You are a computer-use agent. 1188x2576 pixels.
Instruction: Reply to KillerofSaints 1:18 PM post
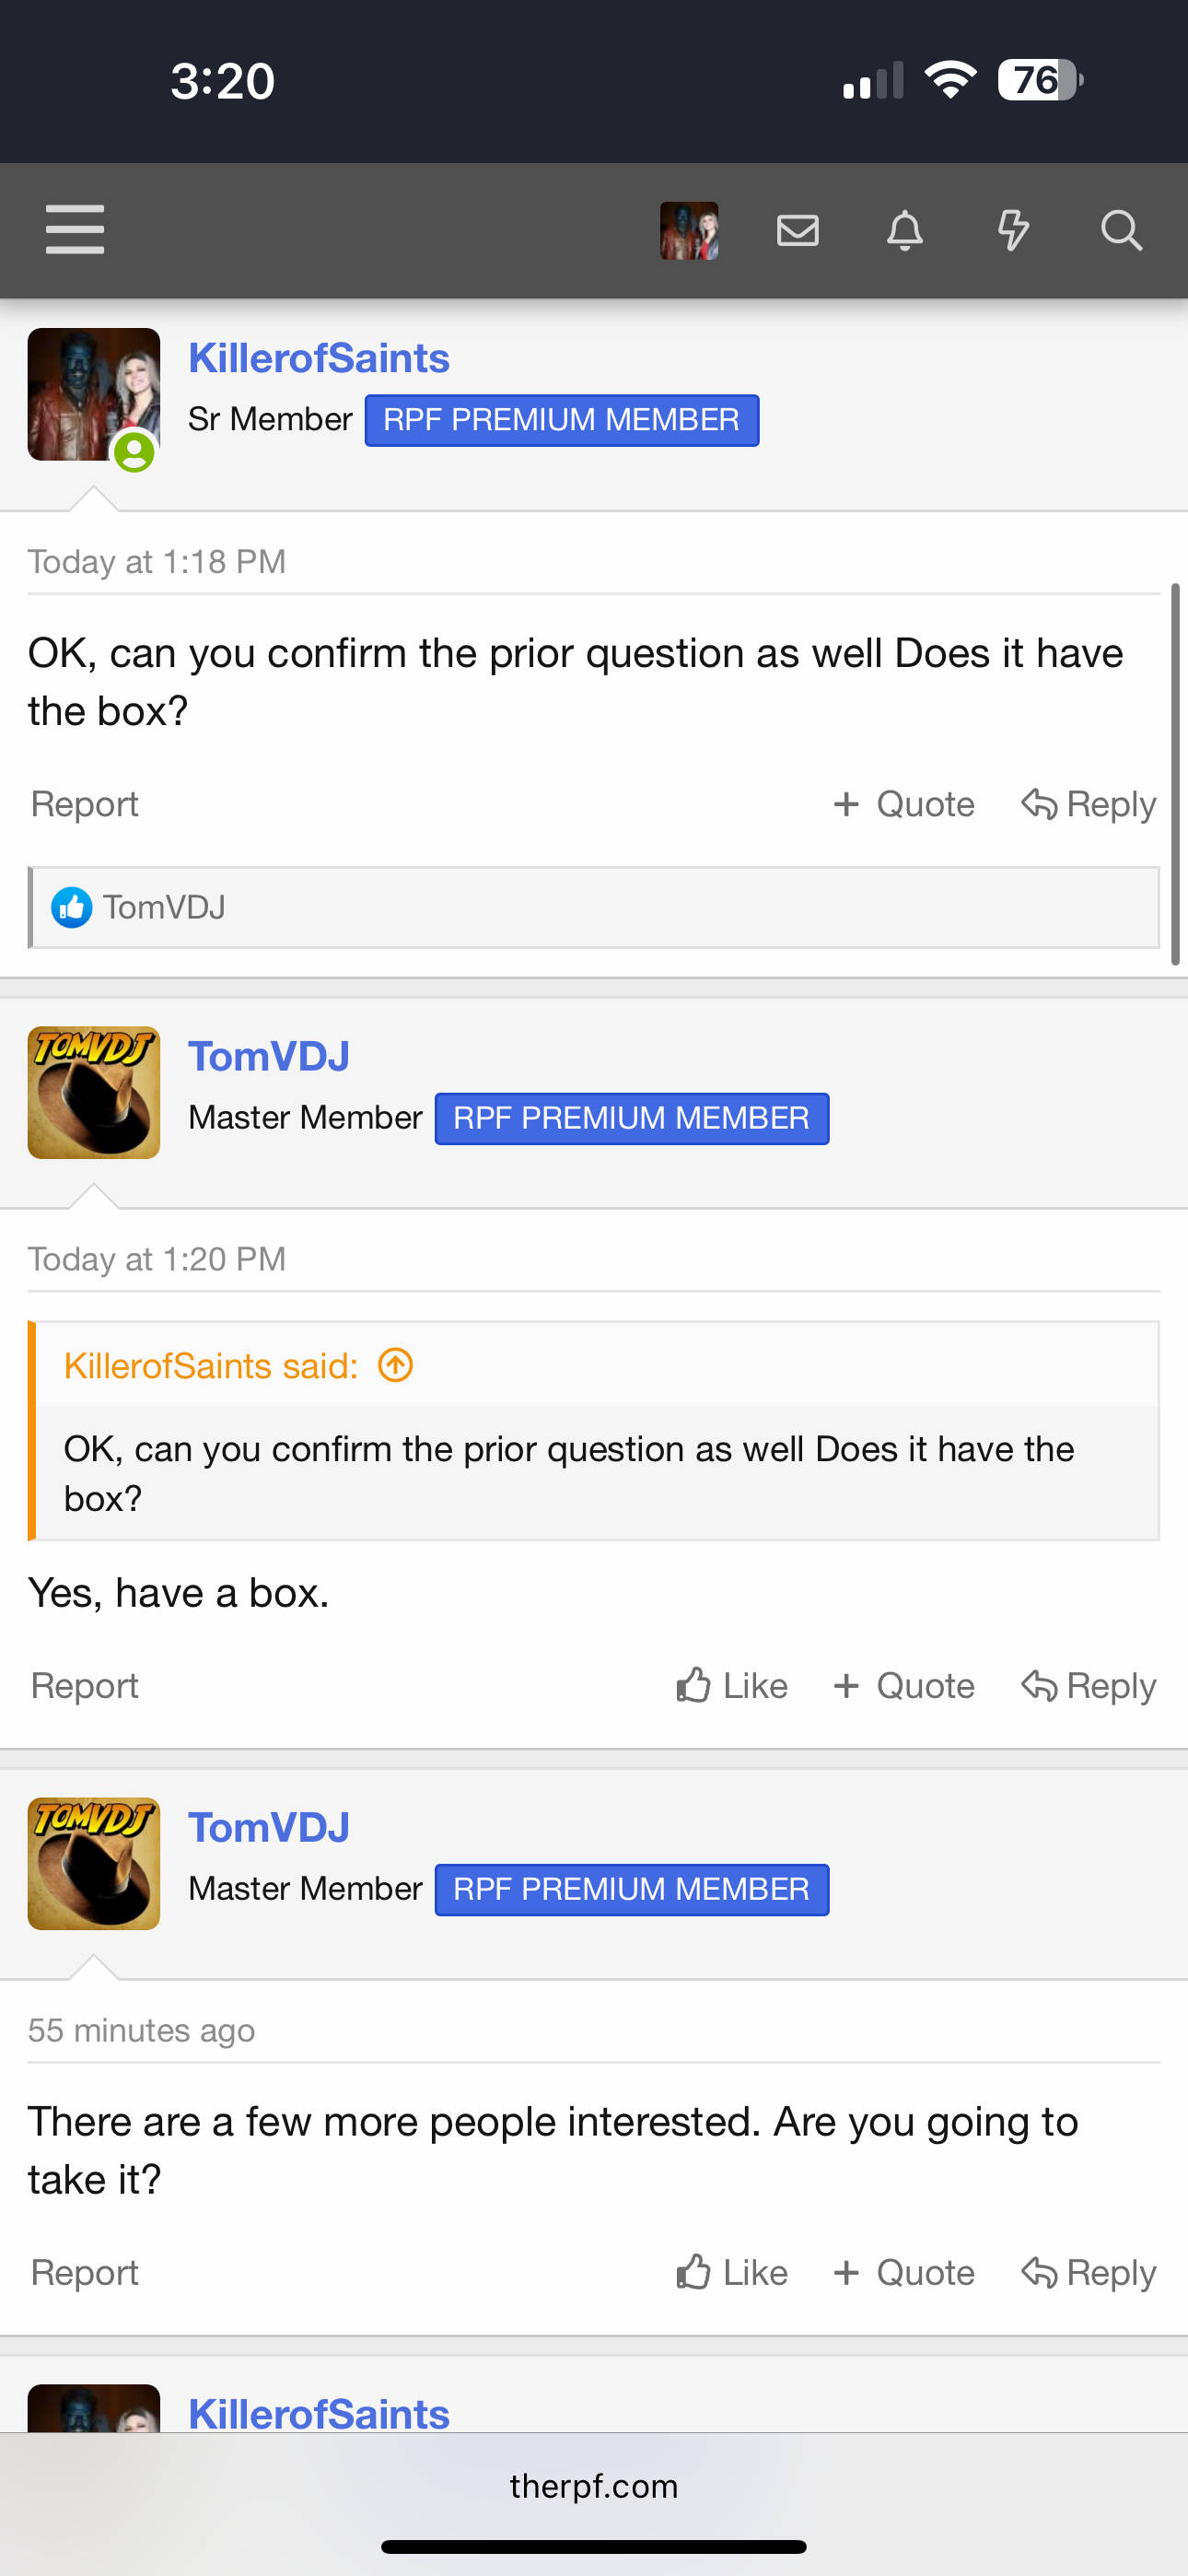point(1088,804)
